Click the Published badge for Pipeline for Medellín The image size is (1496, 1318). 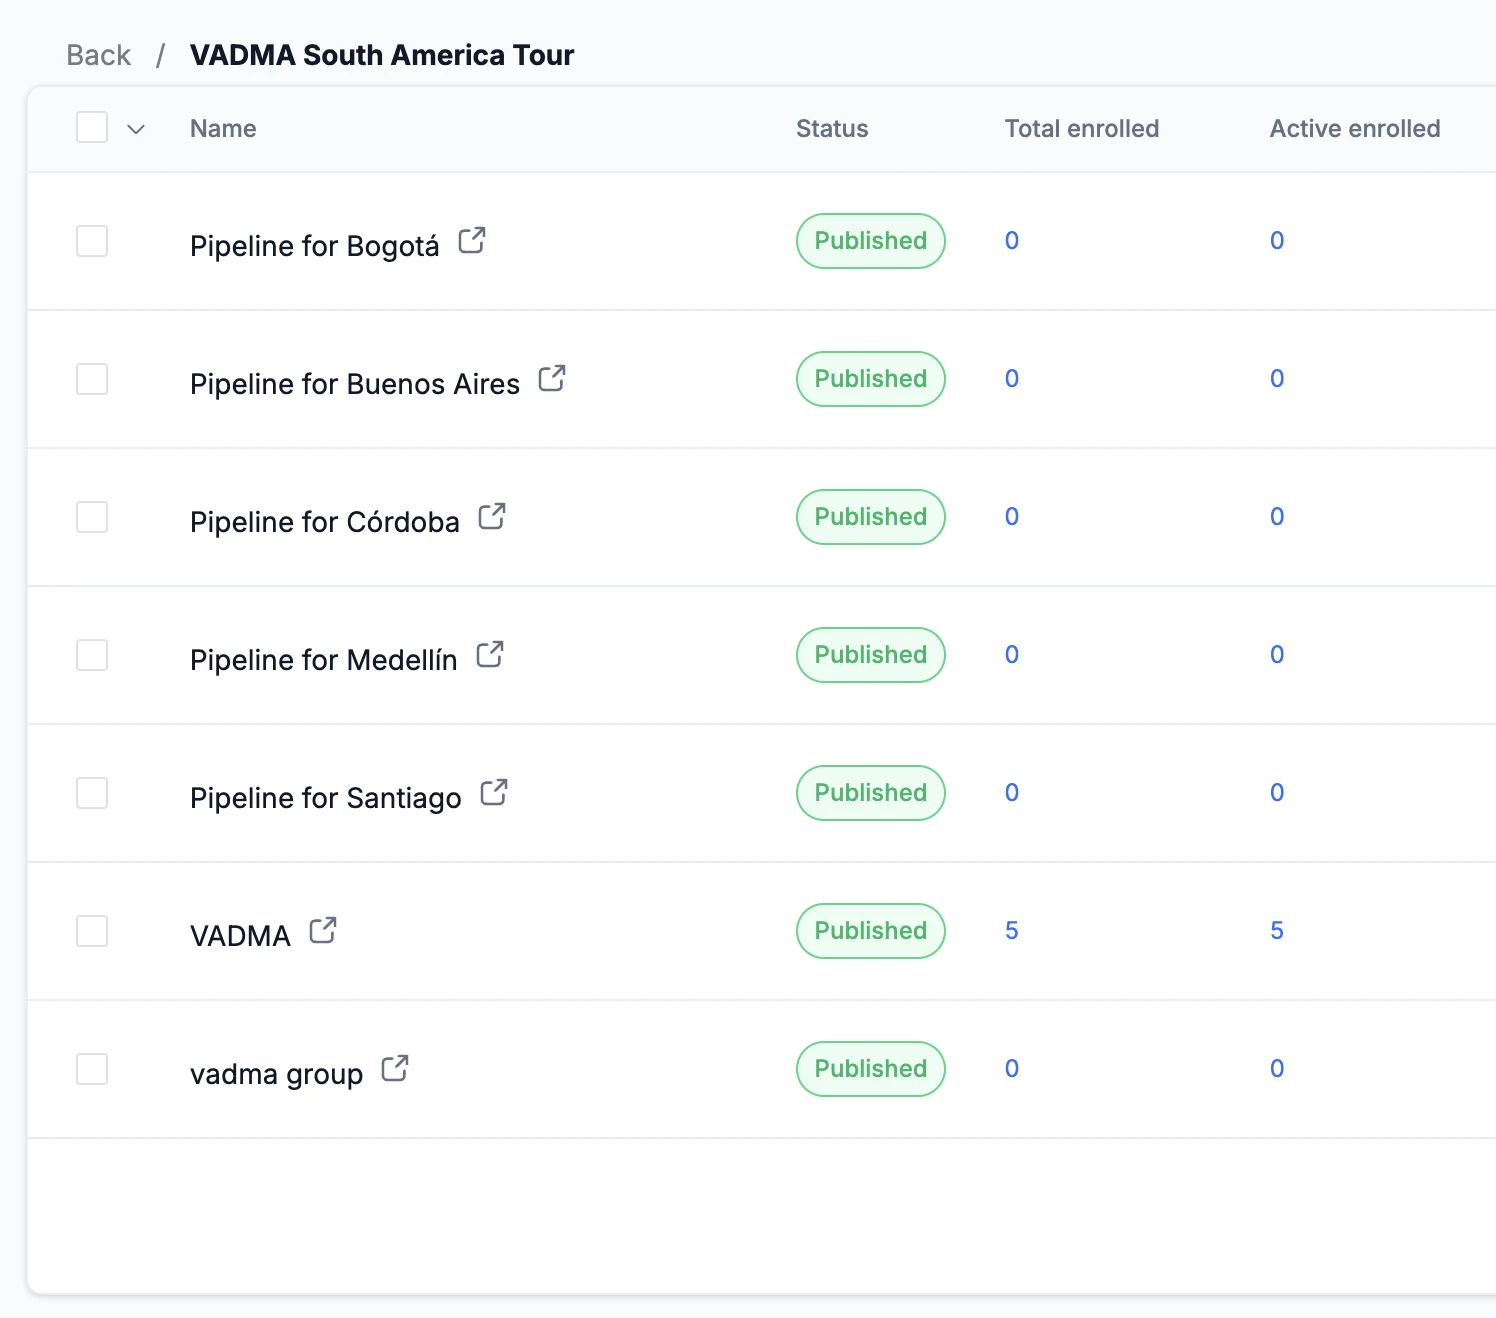click(x=871, y=655)
